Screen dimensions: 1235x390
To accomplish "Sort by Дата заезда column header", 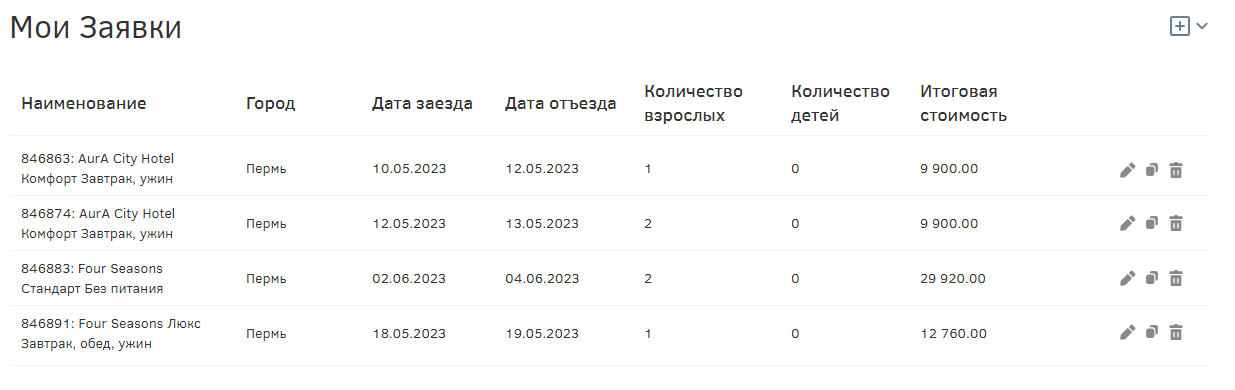I will pos(422,104).
